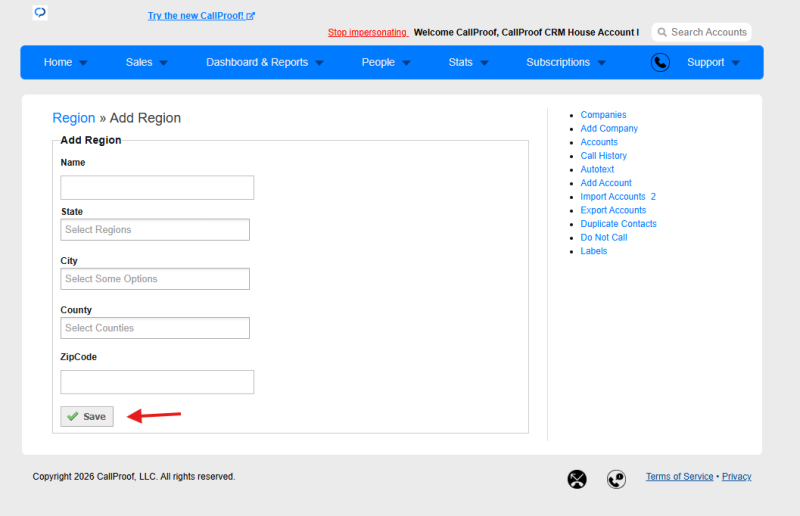Expand Dashboard & Reports arrow
The height and width of the screenshot is (516, 800).
click(x=320, y=63)
